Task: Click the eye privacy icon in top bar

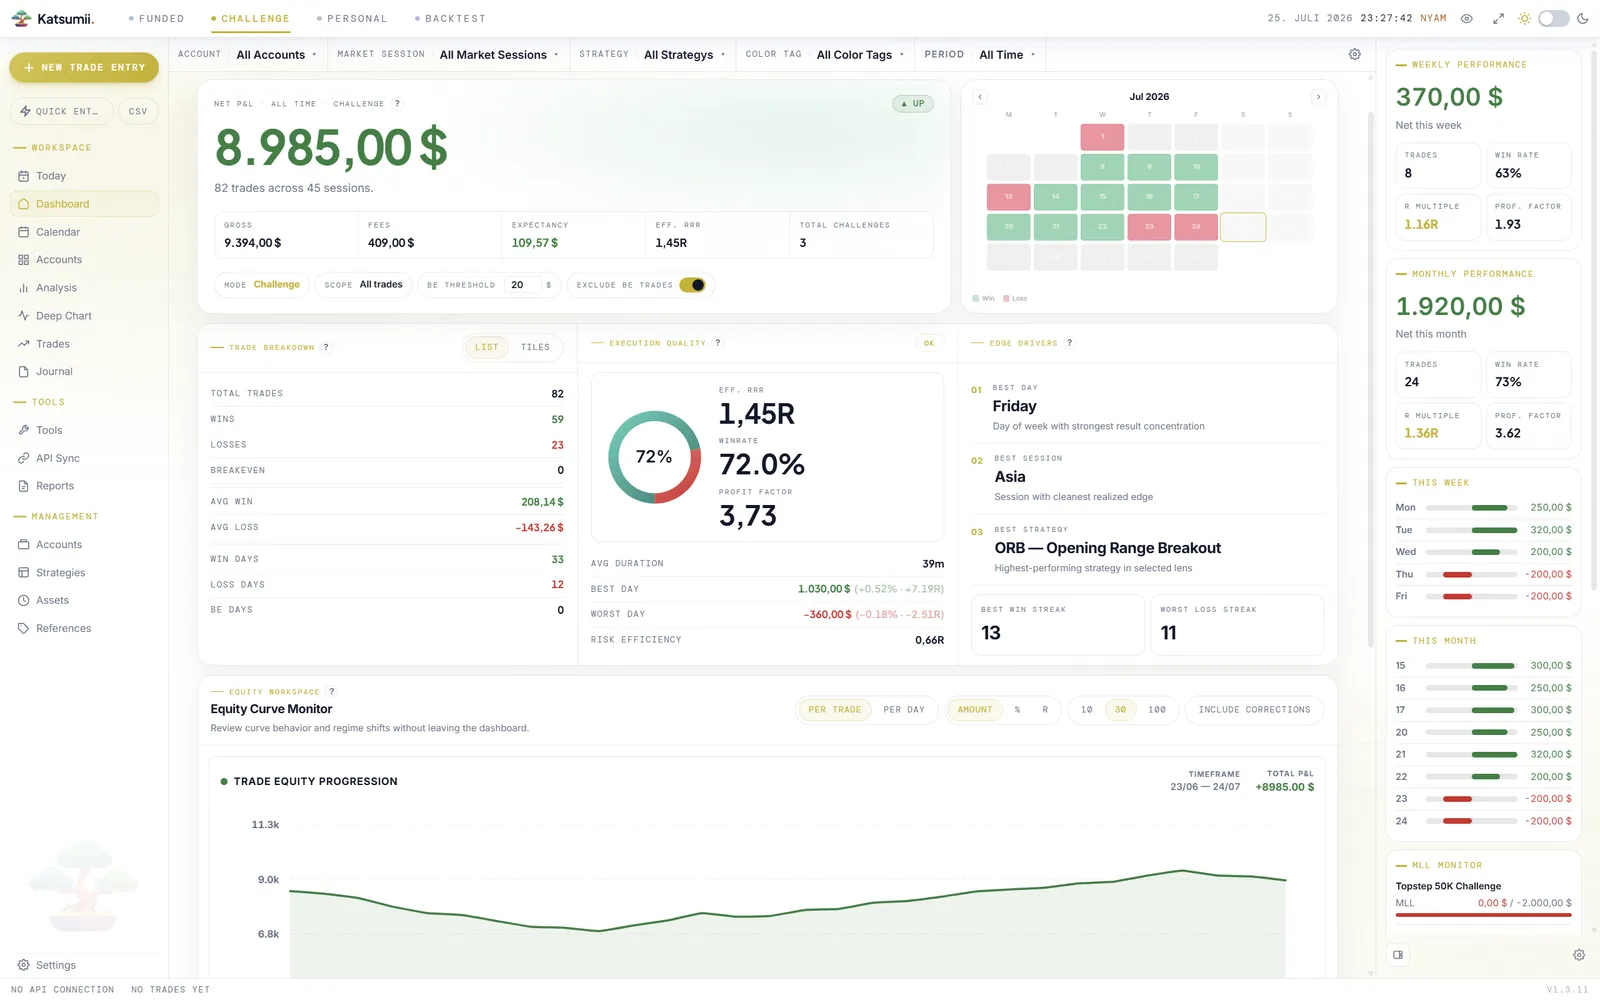Action: pyautogui.click(x=1467, y=19)
